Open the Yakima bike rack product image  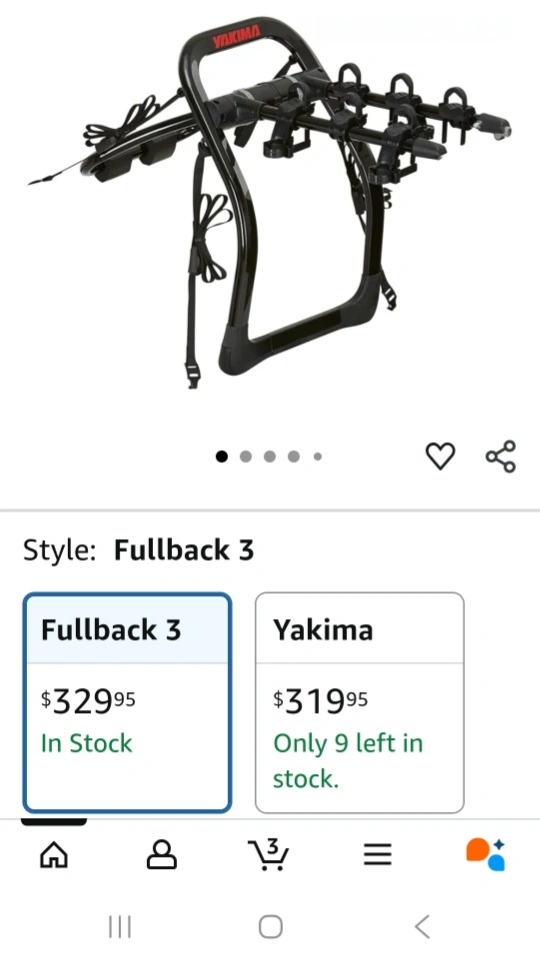(270, 202)
